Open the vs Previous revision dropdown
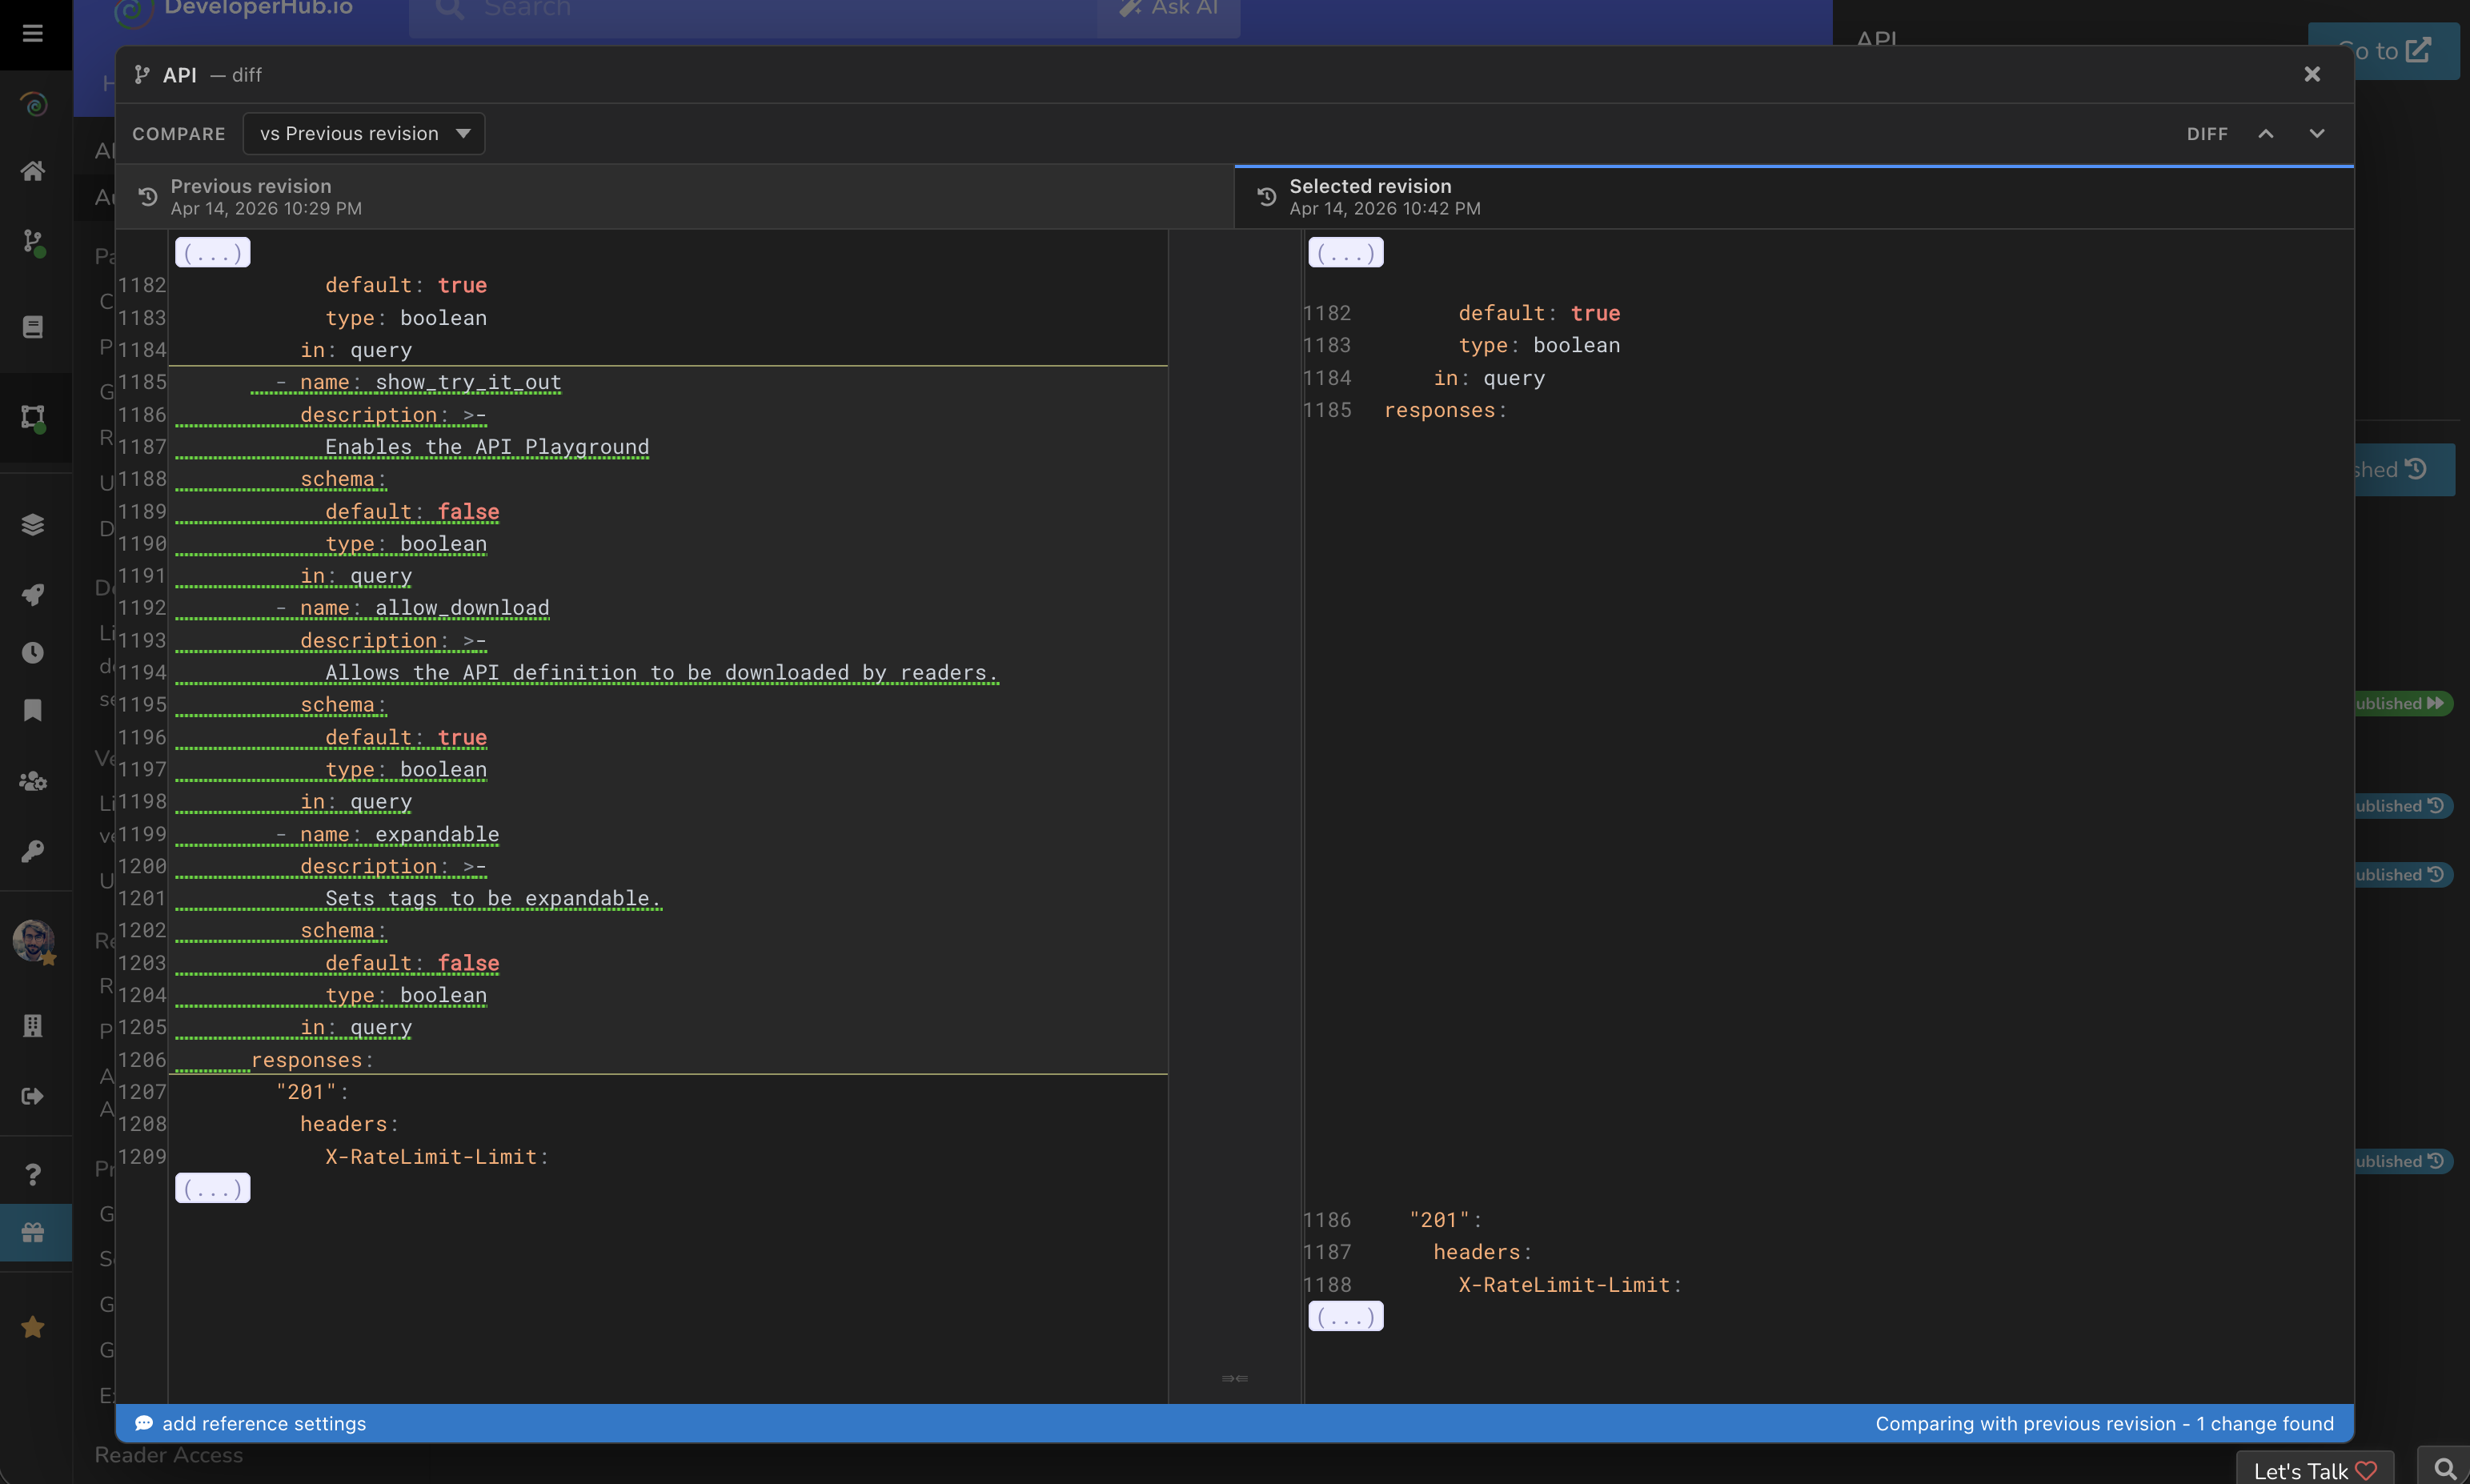This screenshot has width=2470, height=1484. click(x=363, y=134)
